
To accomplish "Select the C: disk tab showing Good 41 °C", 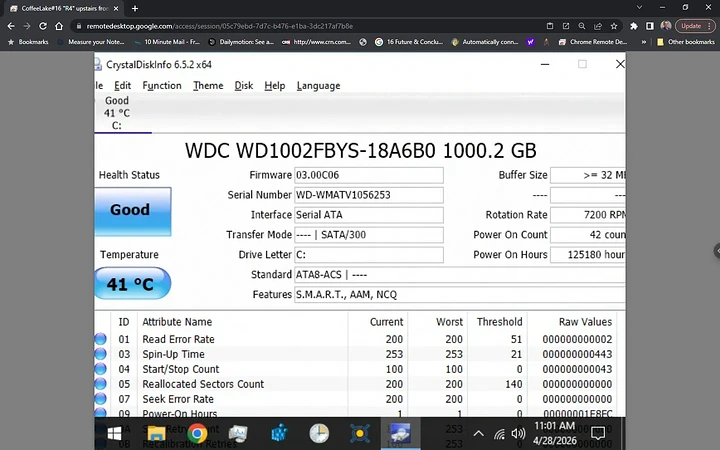I will (x=117, y=113).
